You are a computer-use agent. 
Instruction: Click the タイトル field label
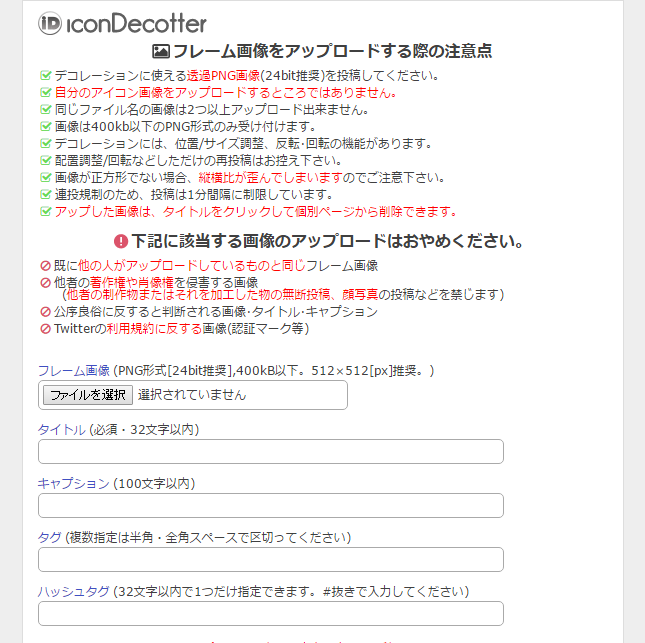[61, 430]
